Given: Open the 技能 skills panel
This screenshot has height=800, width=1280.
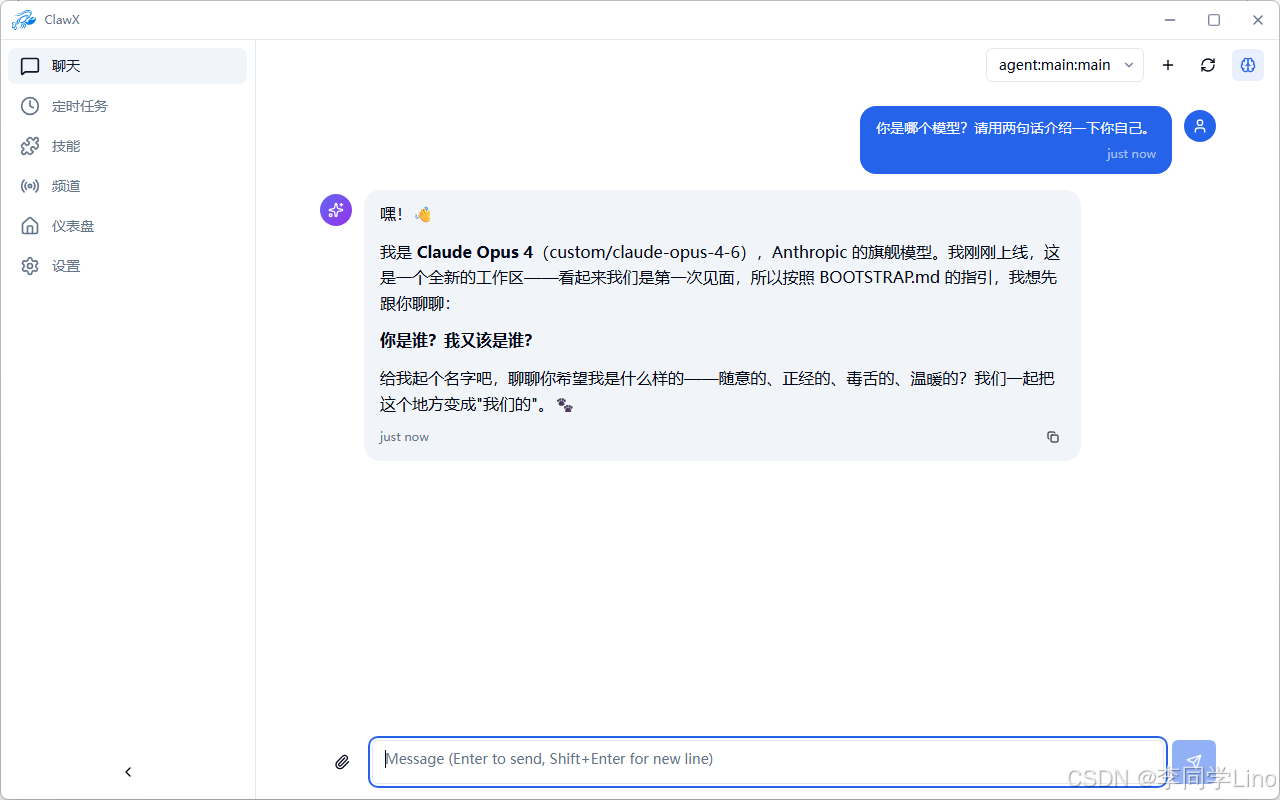Looking at the screenshot, I should click(x=66, y=145).
